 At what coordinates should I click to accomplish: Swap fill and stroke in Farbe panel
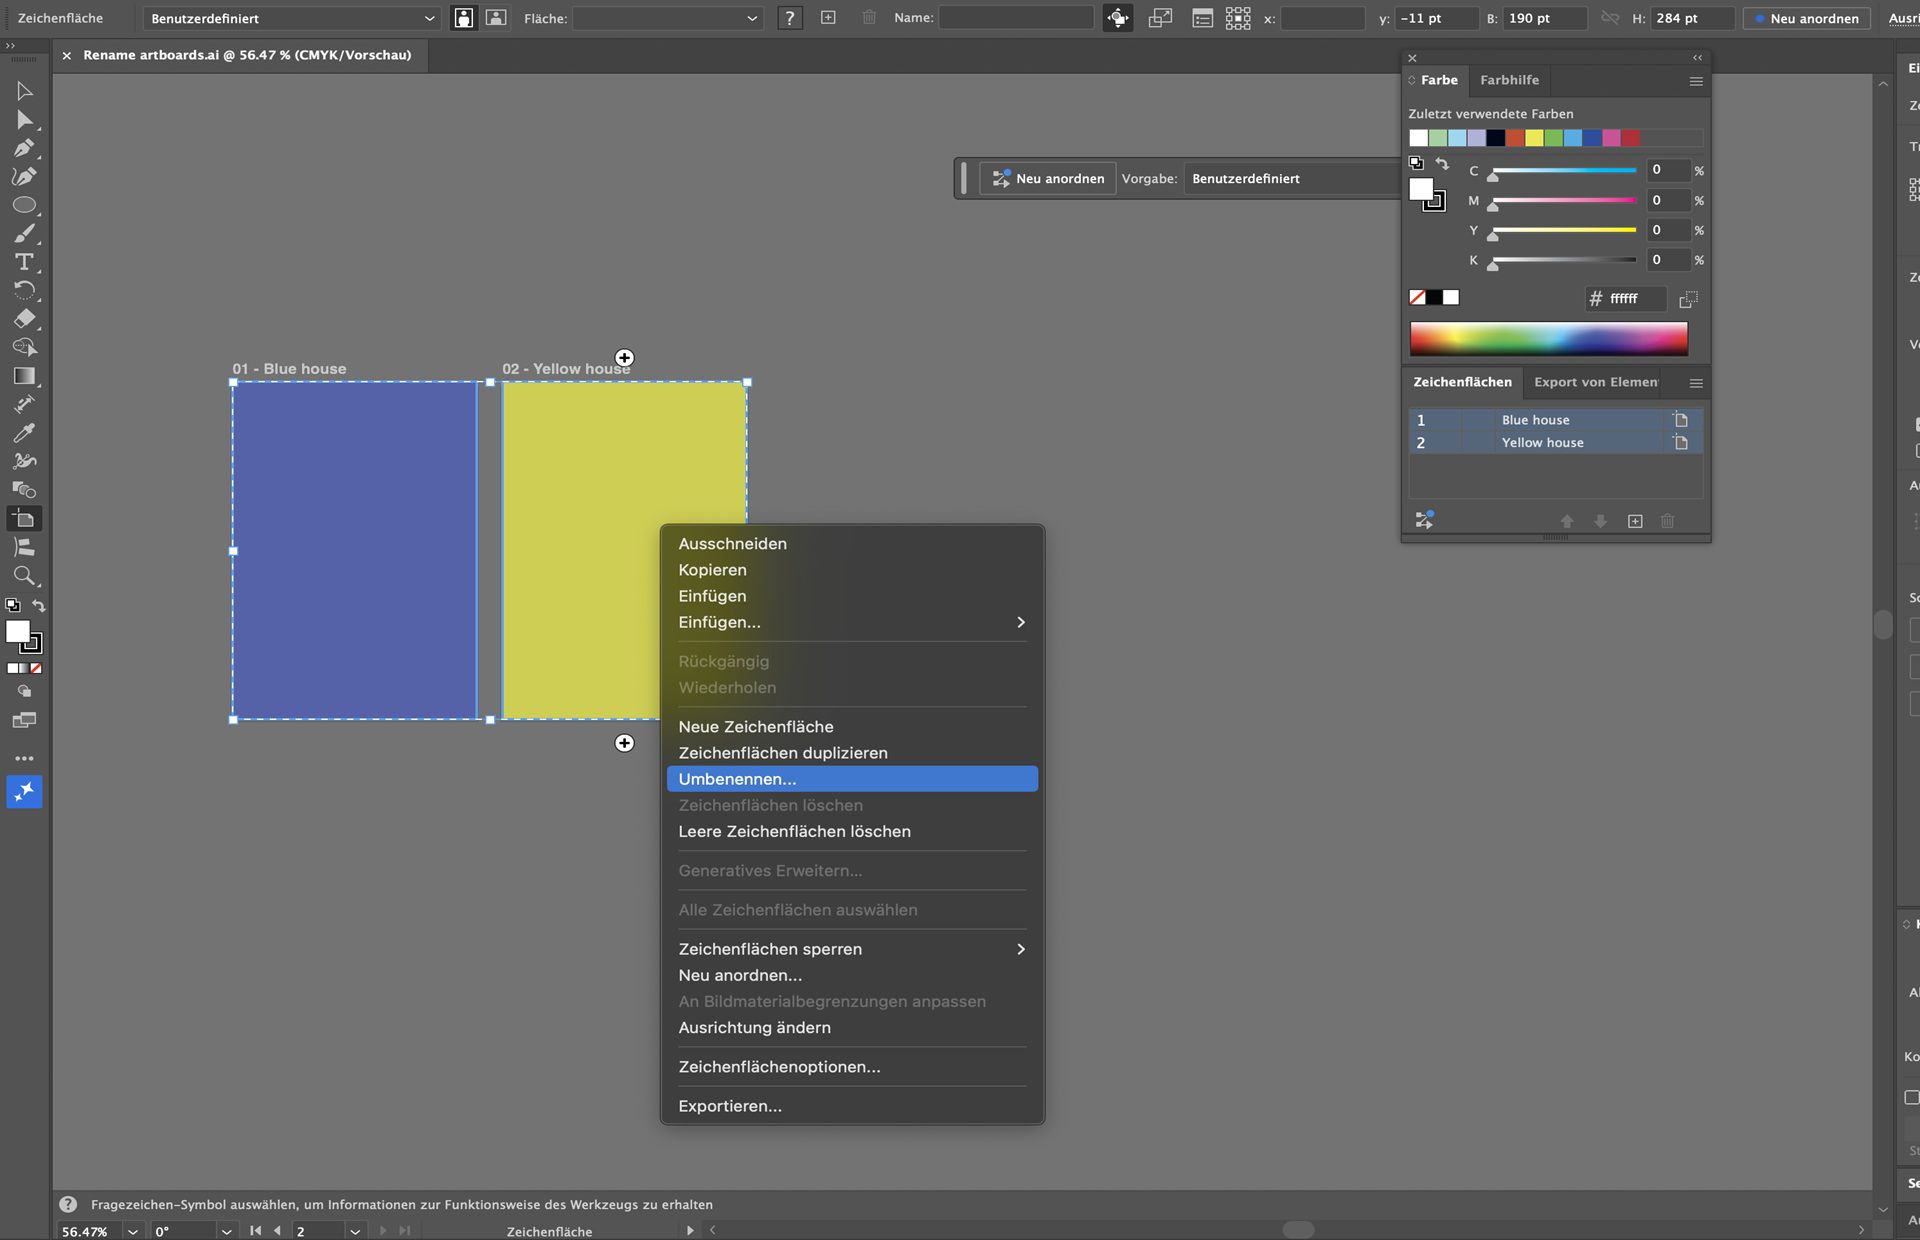(x=1442, y=164)
